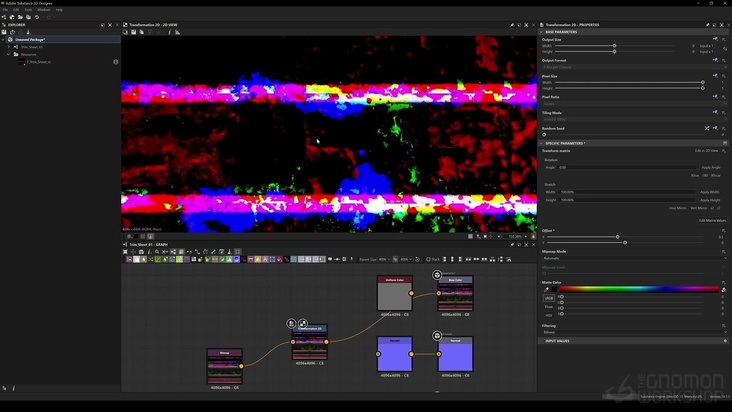
Task: Expand the Trim_Sheet_01 tree item
Action: click(9, 47)
